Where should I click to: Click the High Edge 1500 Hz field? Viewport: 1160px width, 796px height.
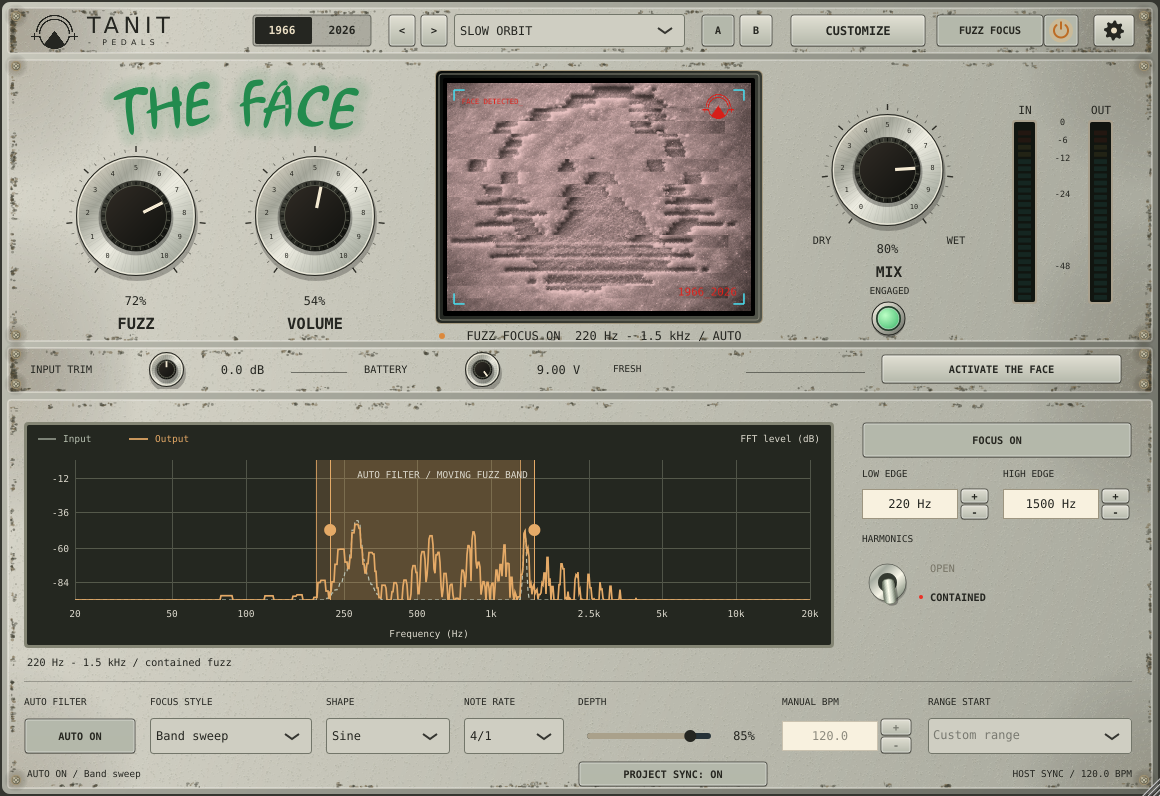(1051, 504)
